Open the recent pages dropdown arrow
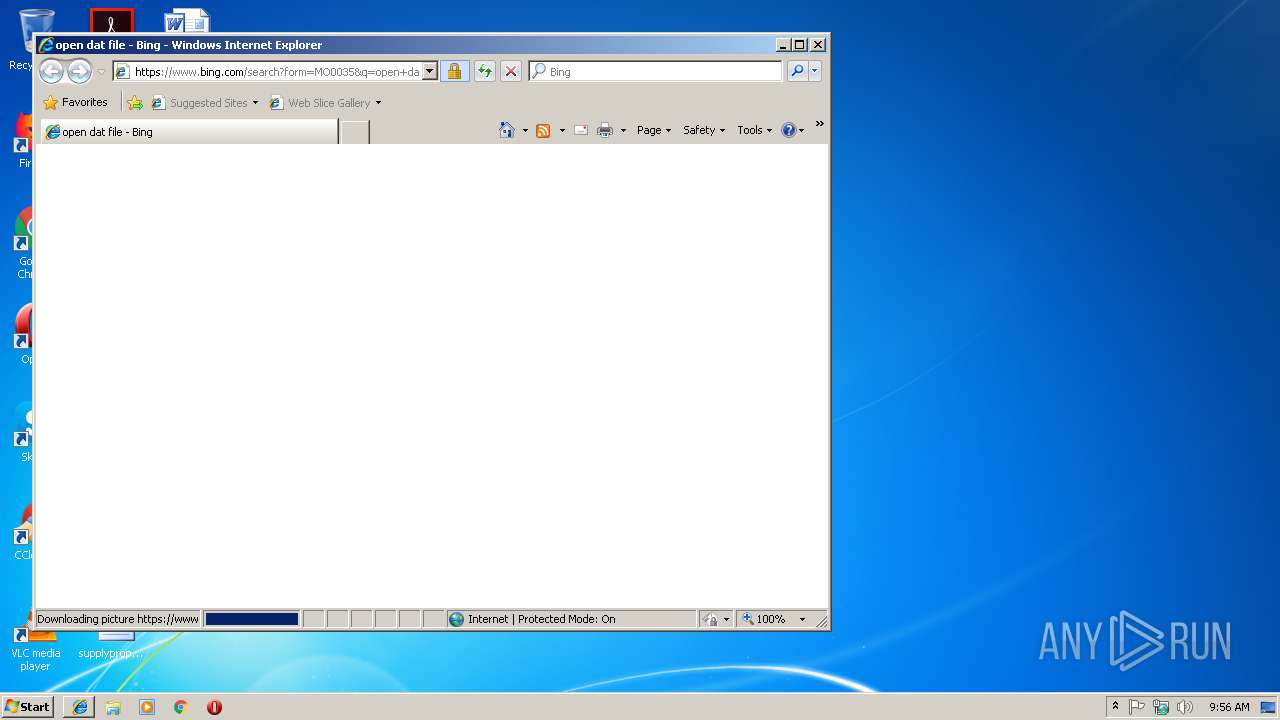 click(x=101, y=72)
